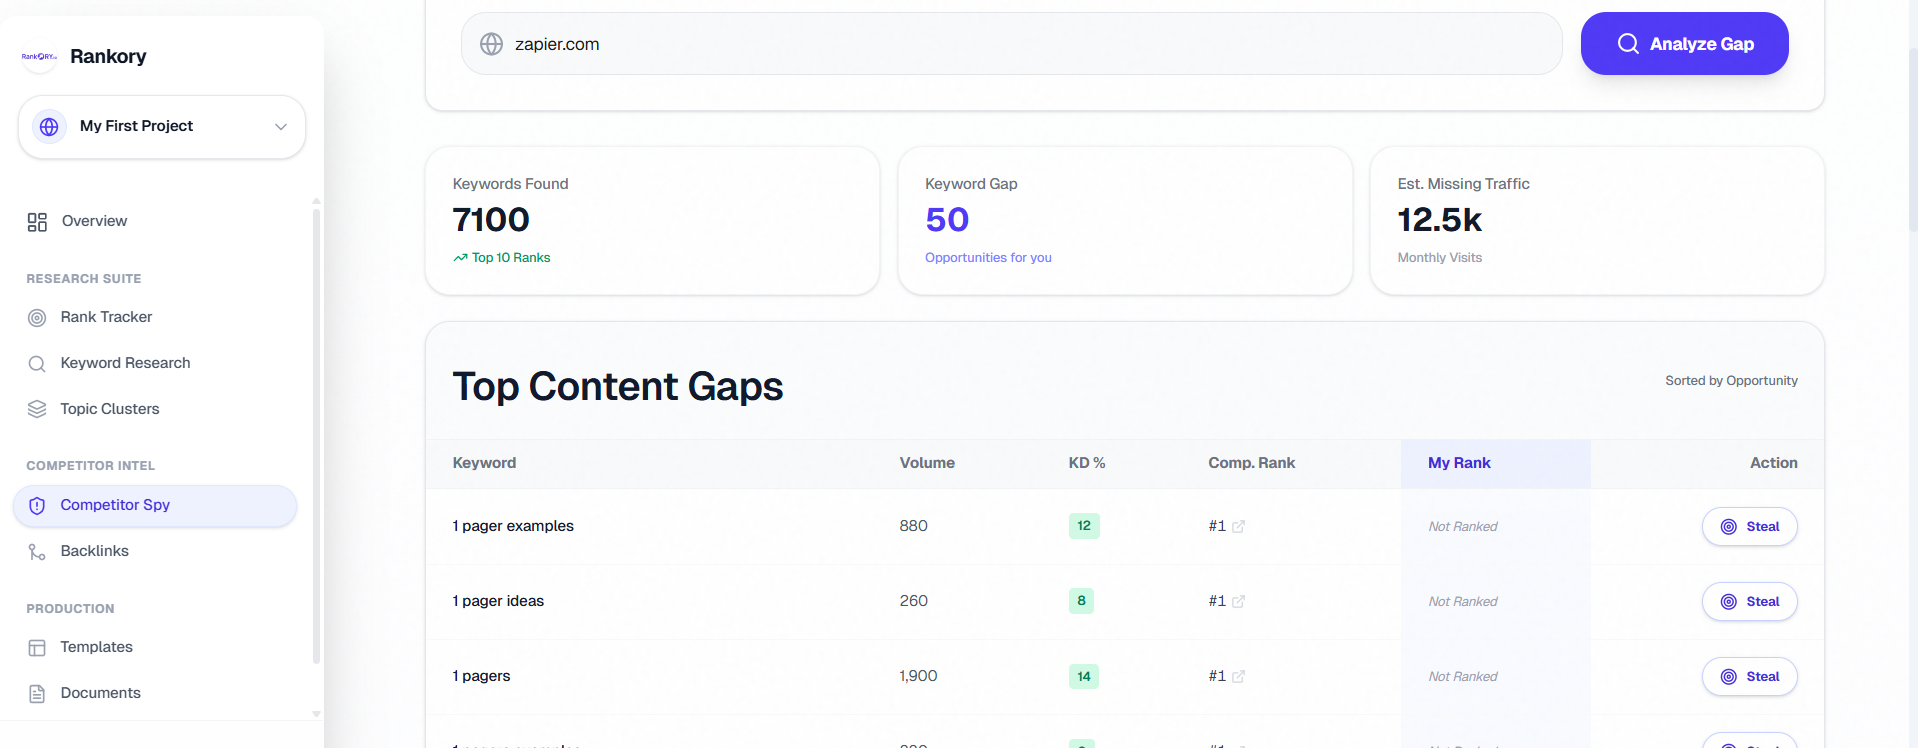Screen dimensions: 1918x748
Task: Click the My Rank column header
Action: [1459, 463]
